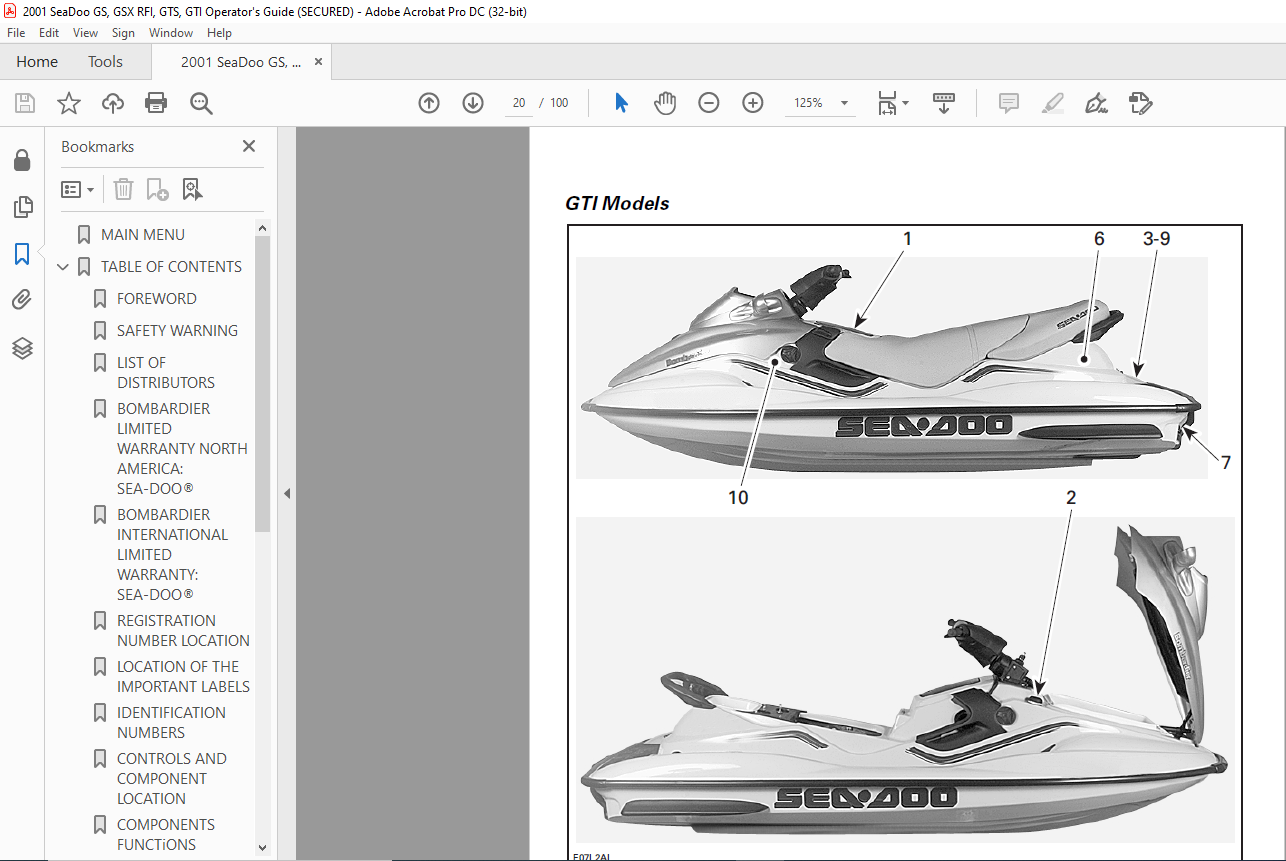This screenshot has height=861, width=1286.
Task: Open the File menu
Action: pyautogui.click(x=16, y=33)
